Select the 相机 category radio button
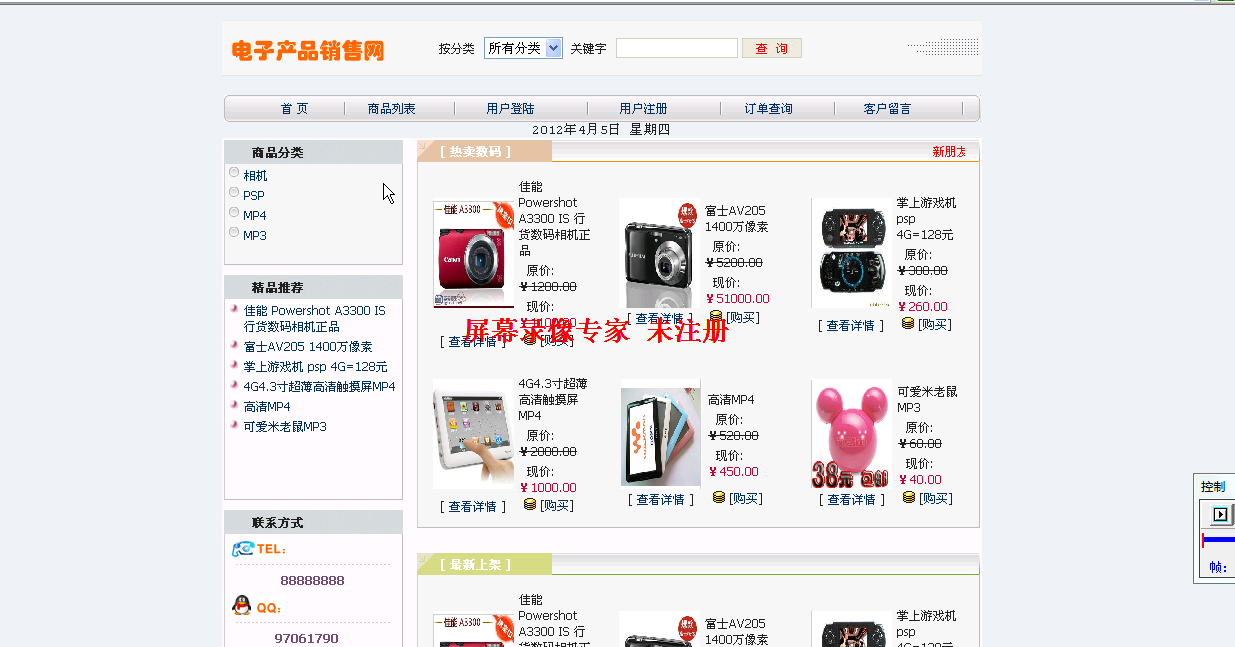This screenshot has width=1235, height=647. coord(234,172)
